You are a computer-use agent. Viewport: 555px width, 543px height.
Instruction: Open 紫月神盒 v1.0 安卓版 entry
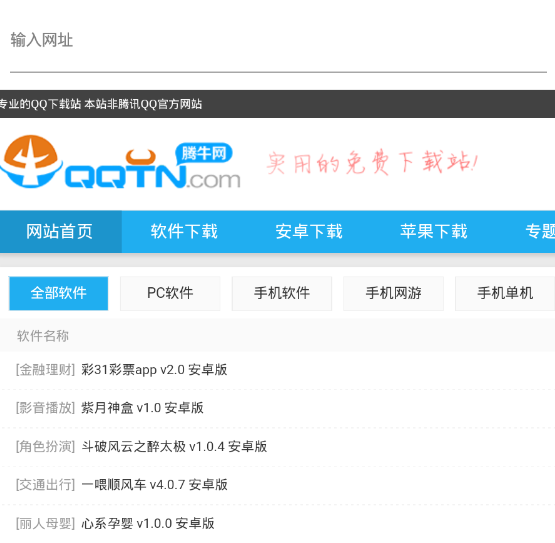142,408
